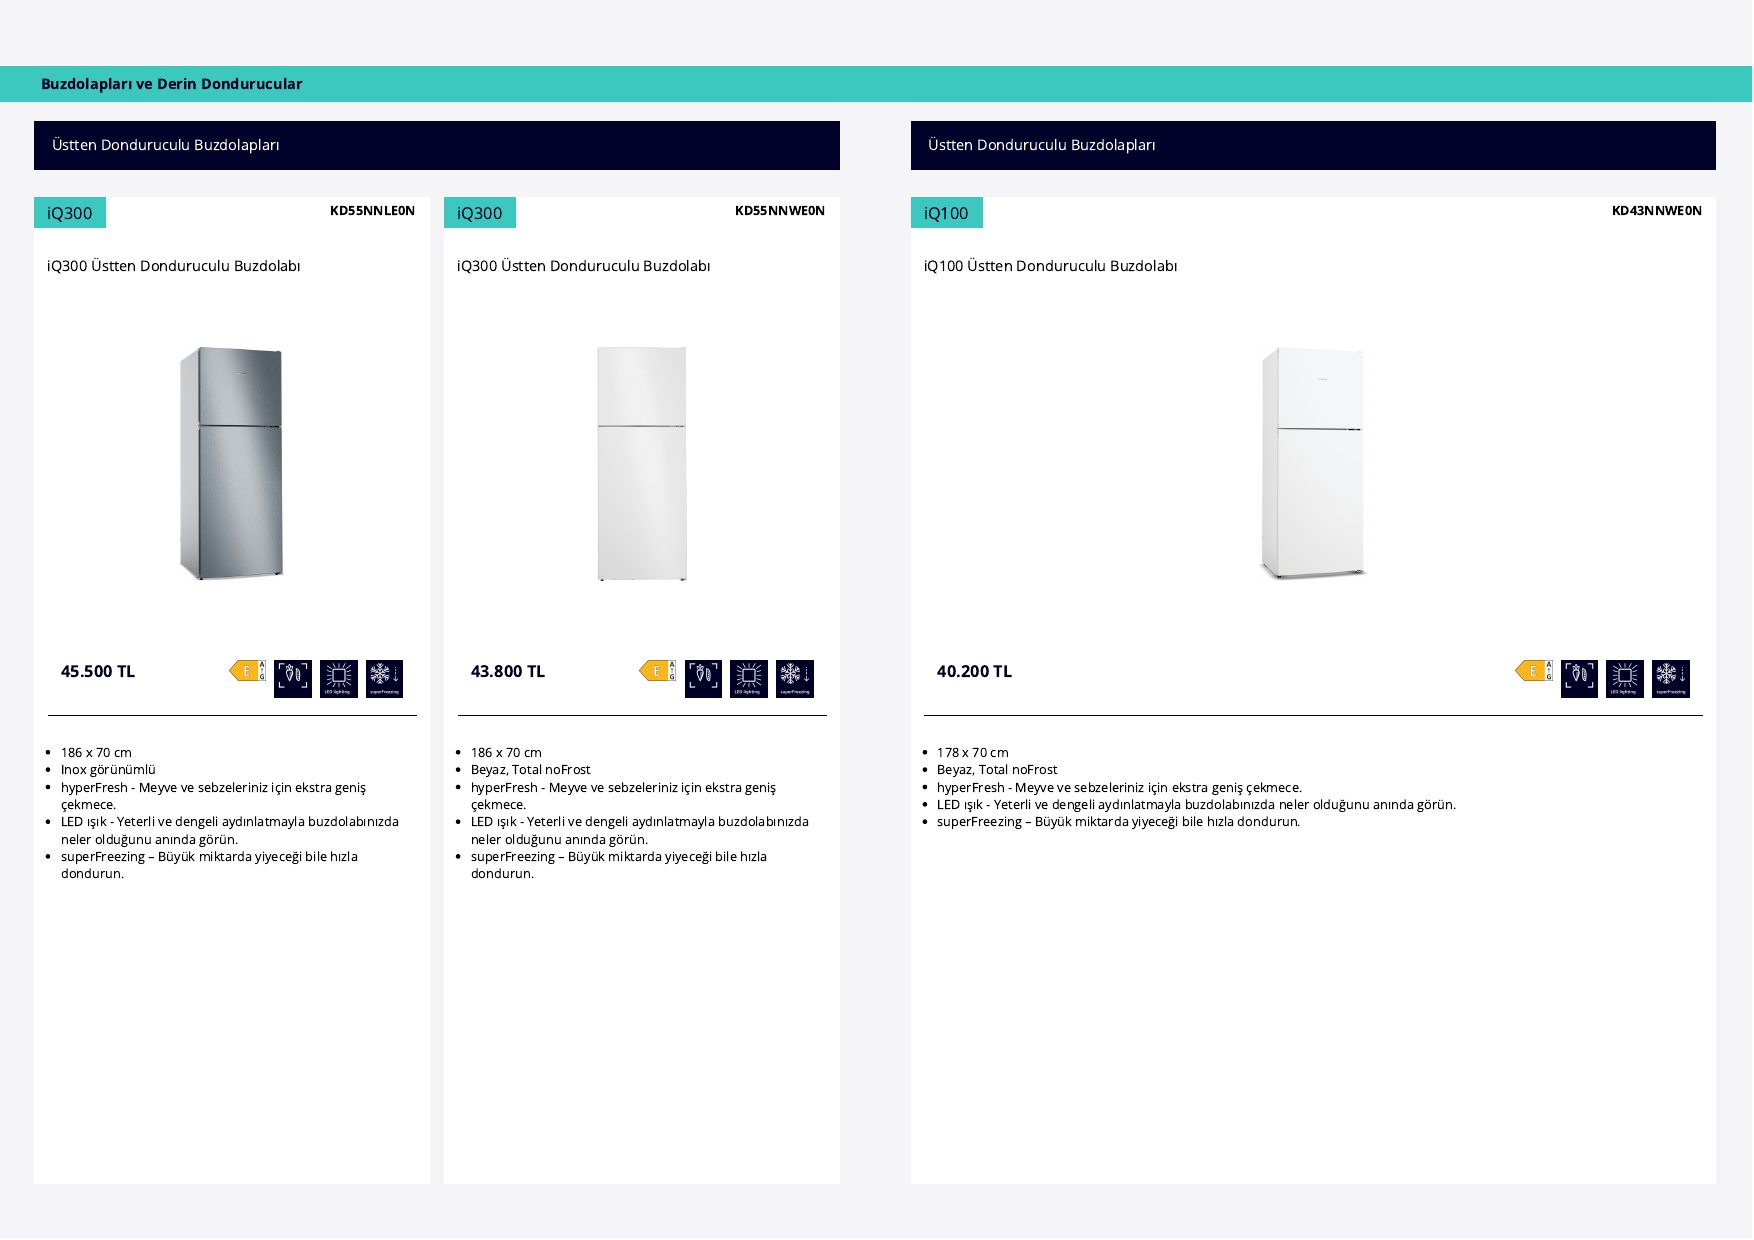Screen dimensions: 1754x1240
Task: Click the energy label E icon for KD55NNWE0N
Action: point(658,671)
